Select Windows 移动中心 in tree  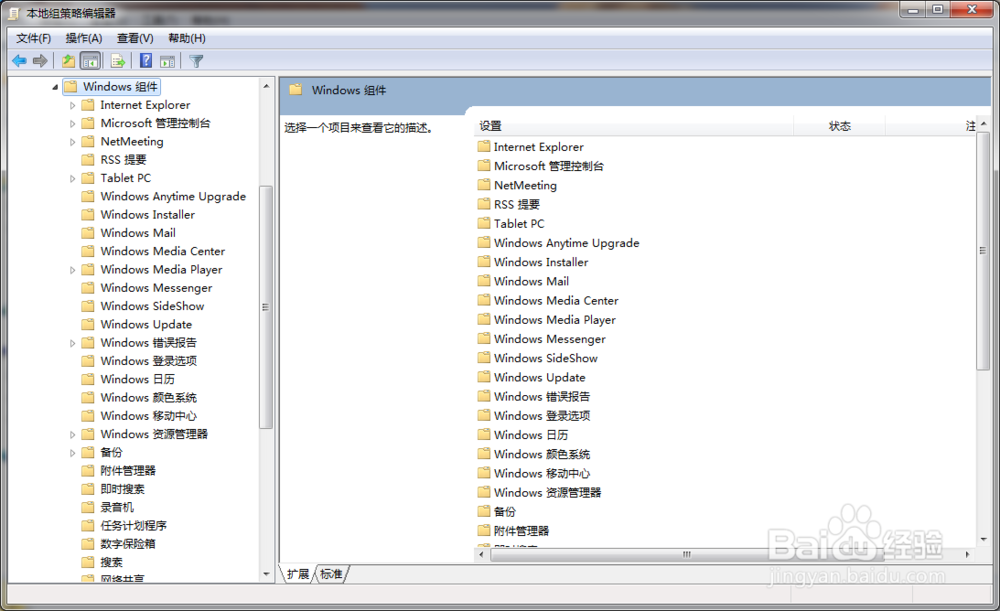(x=149, y=416)
